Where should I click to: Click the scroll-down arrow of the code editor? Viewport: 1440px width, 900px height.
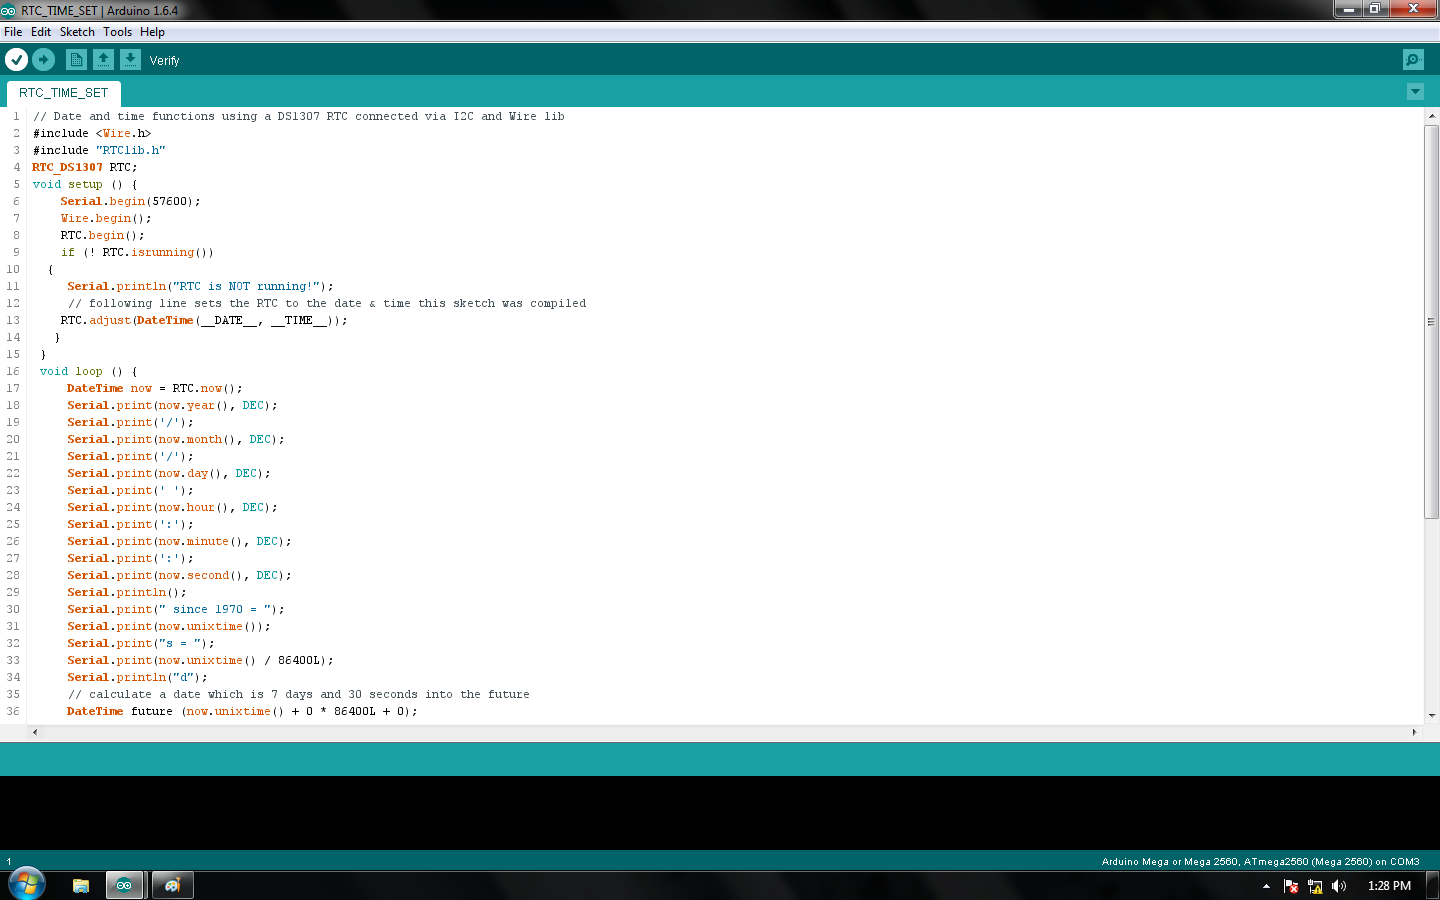(x=1432, y=715)
